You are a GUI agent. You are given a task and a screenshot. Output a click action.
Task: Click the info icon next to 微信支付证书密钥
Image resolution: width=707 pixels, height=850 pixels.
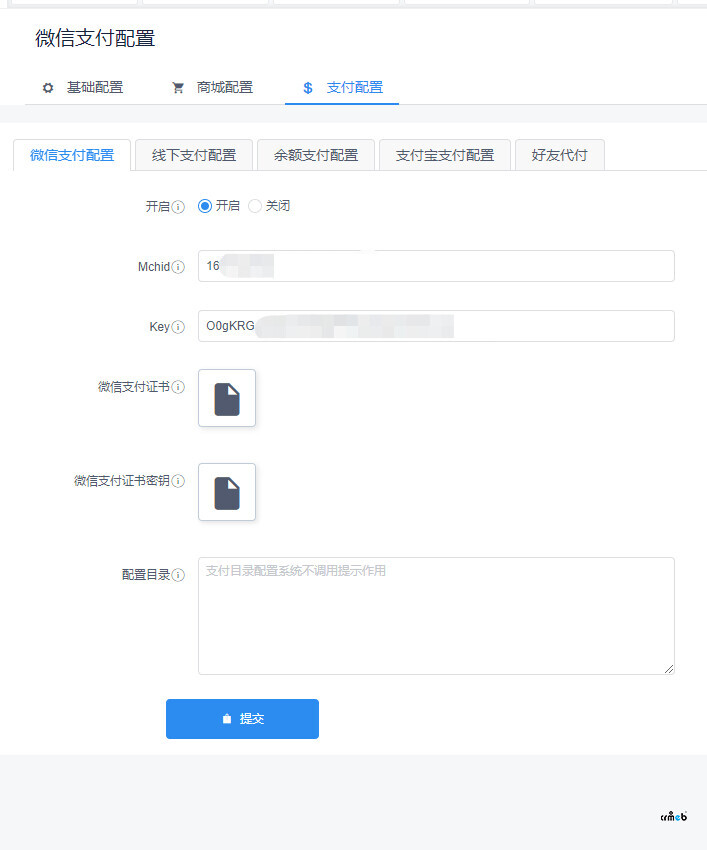(178, 481)
